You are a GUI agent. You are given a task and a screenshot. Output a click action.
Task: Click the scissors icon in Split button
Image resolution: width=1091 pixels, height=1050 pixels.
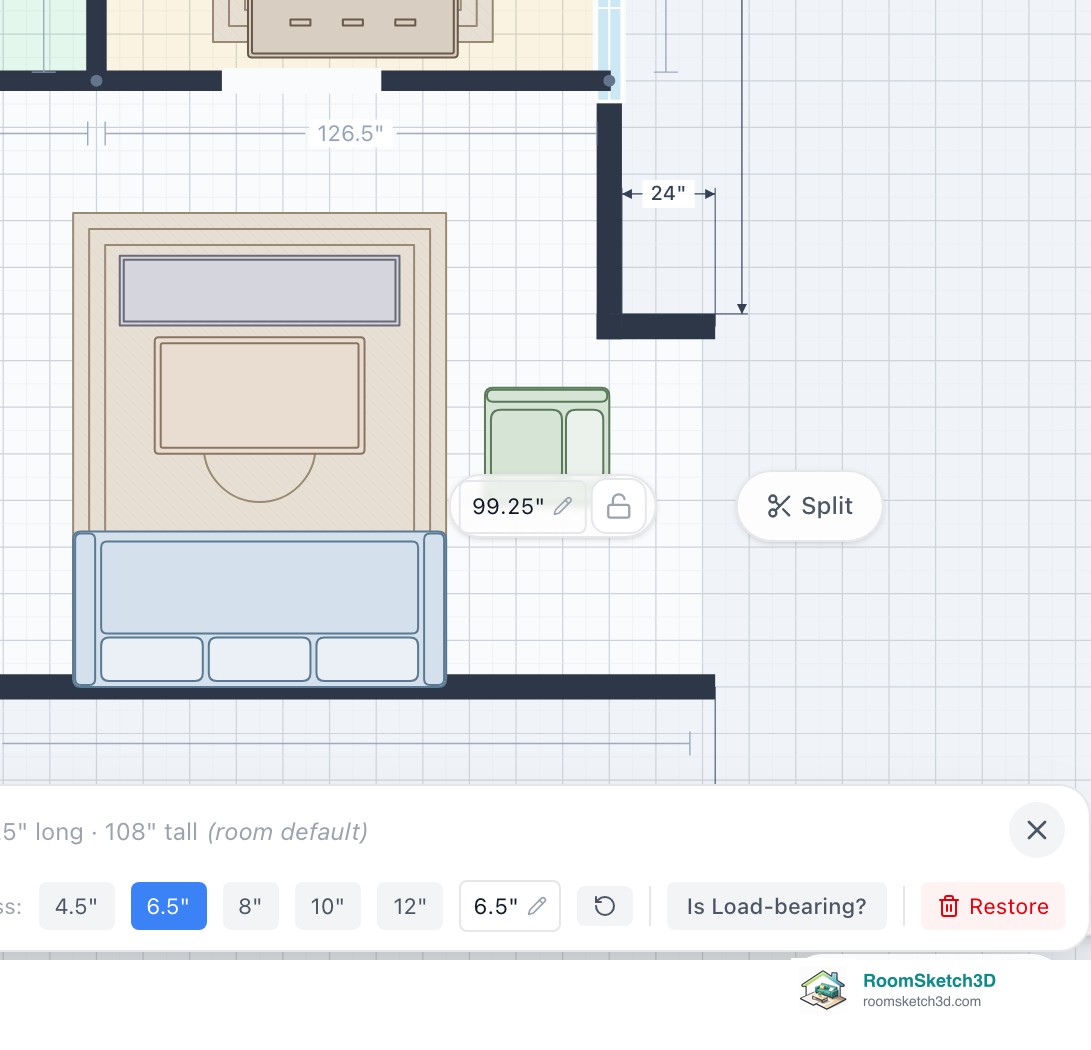pos(779,506)
